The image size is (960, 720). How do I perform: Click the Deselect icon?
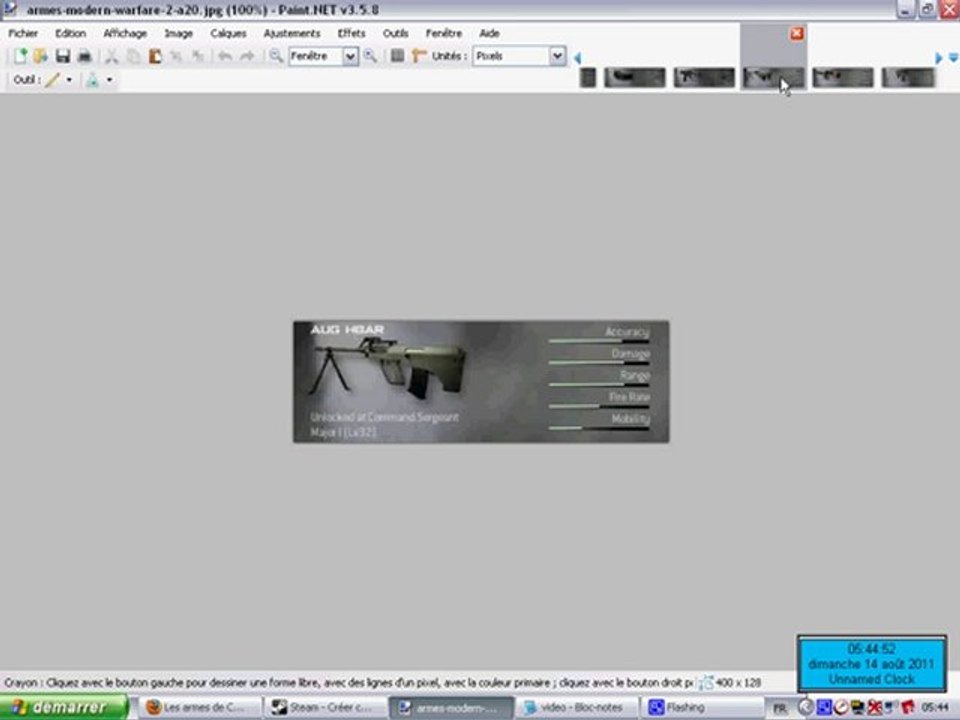point(197,56)
